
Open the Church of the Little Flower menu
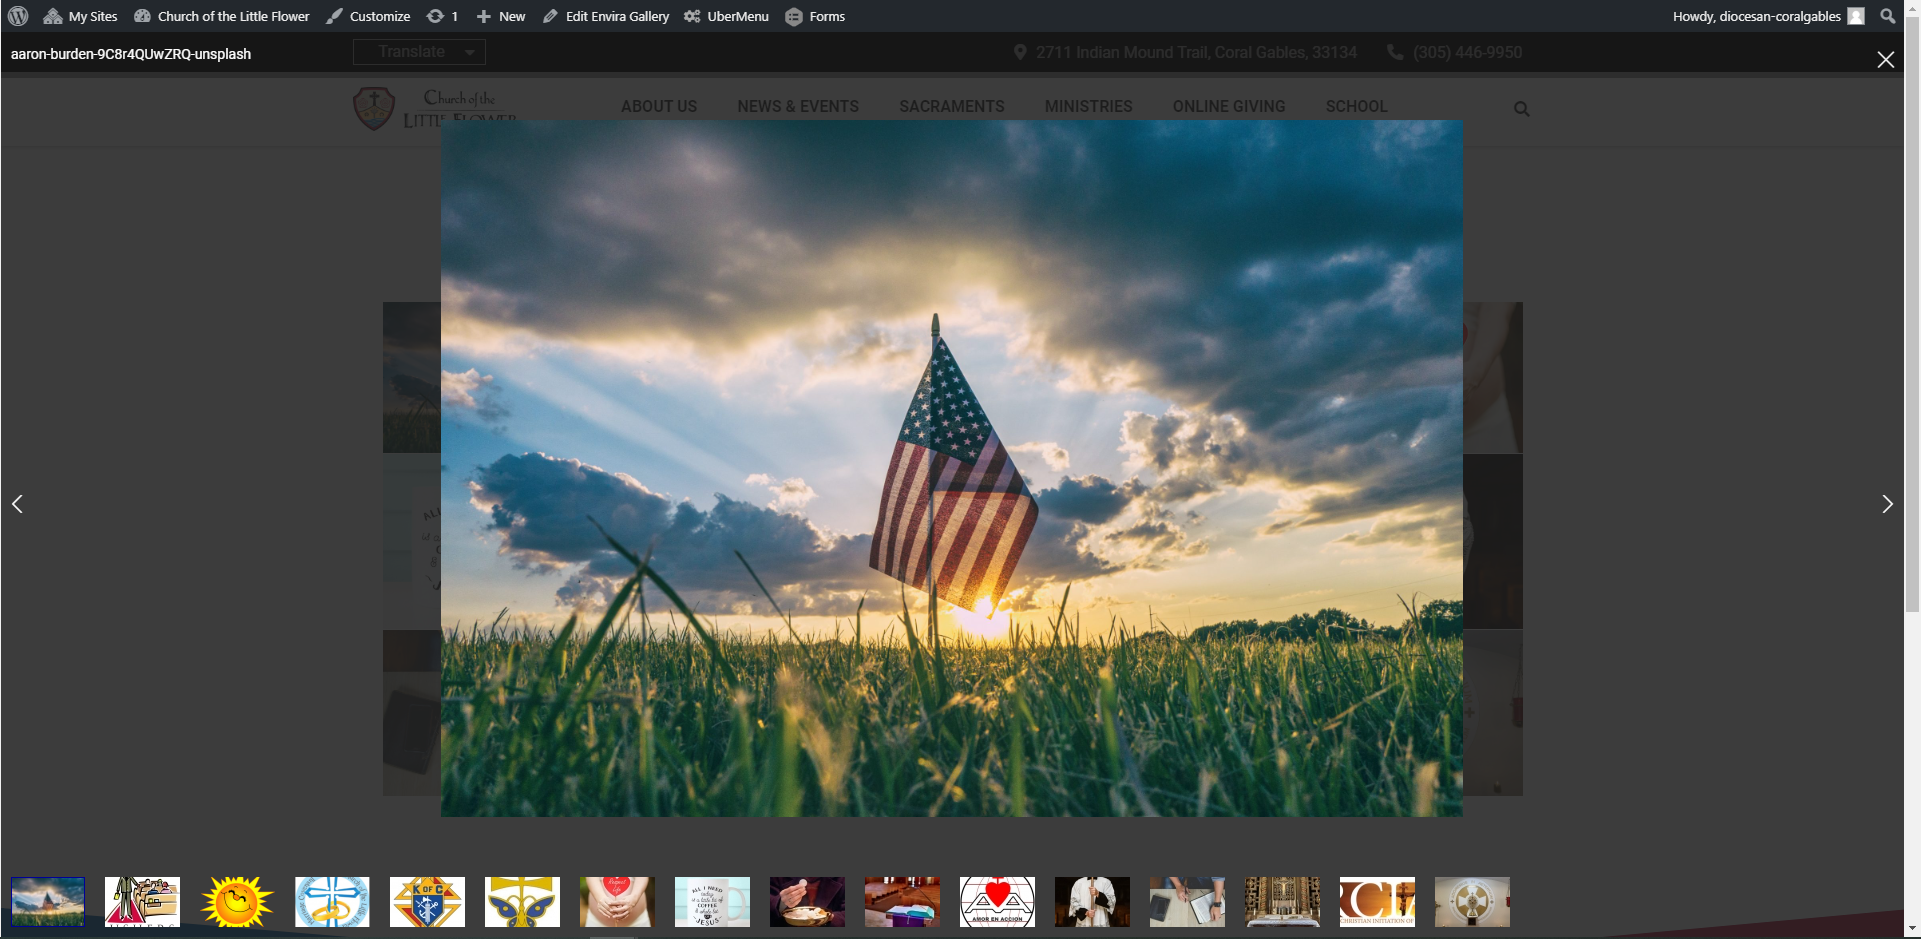222,16
